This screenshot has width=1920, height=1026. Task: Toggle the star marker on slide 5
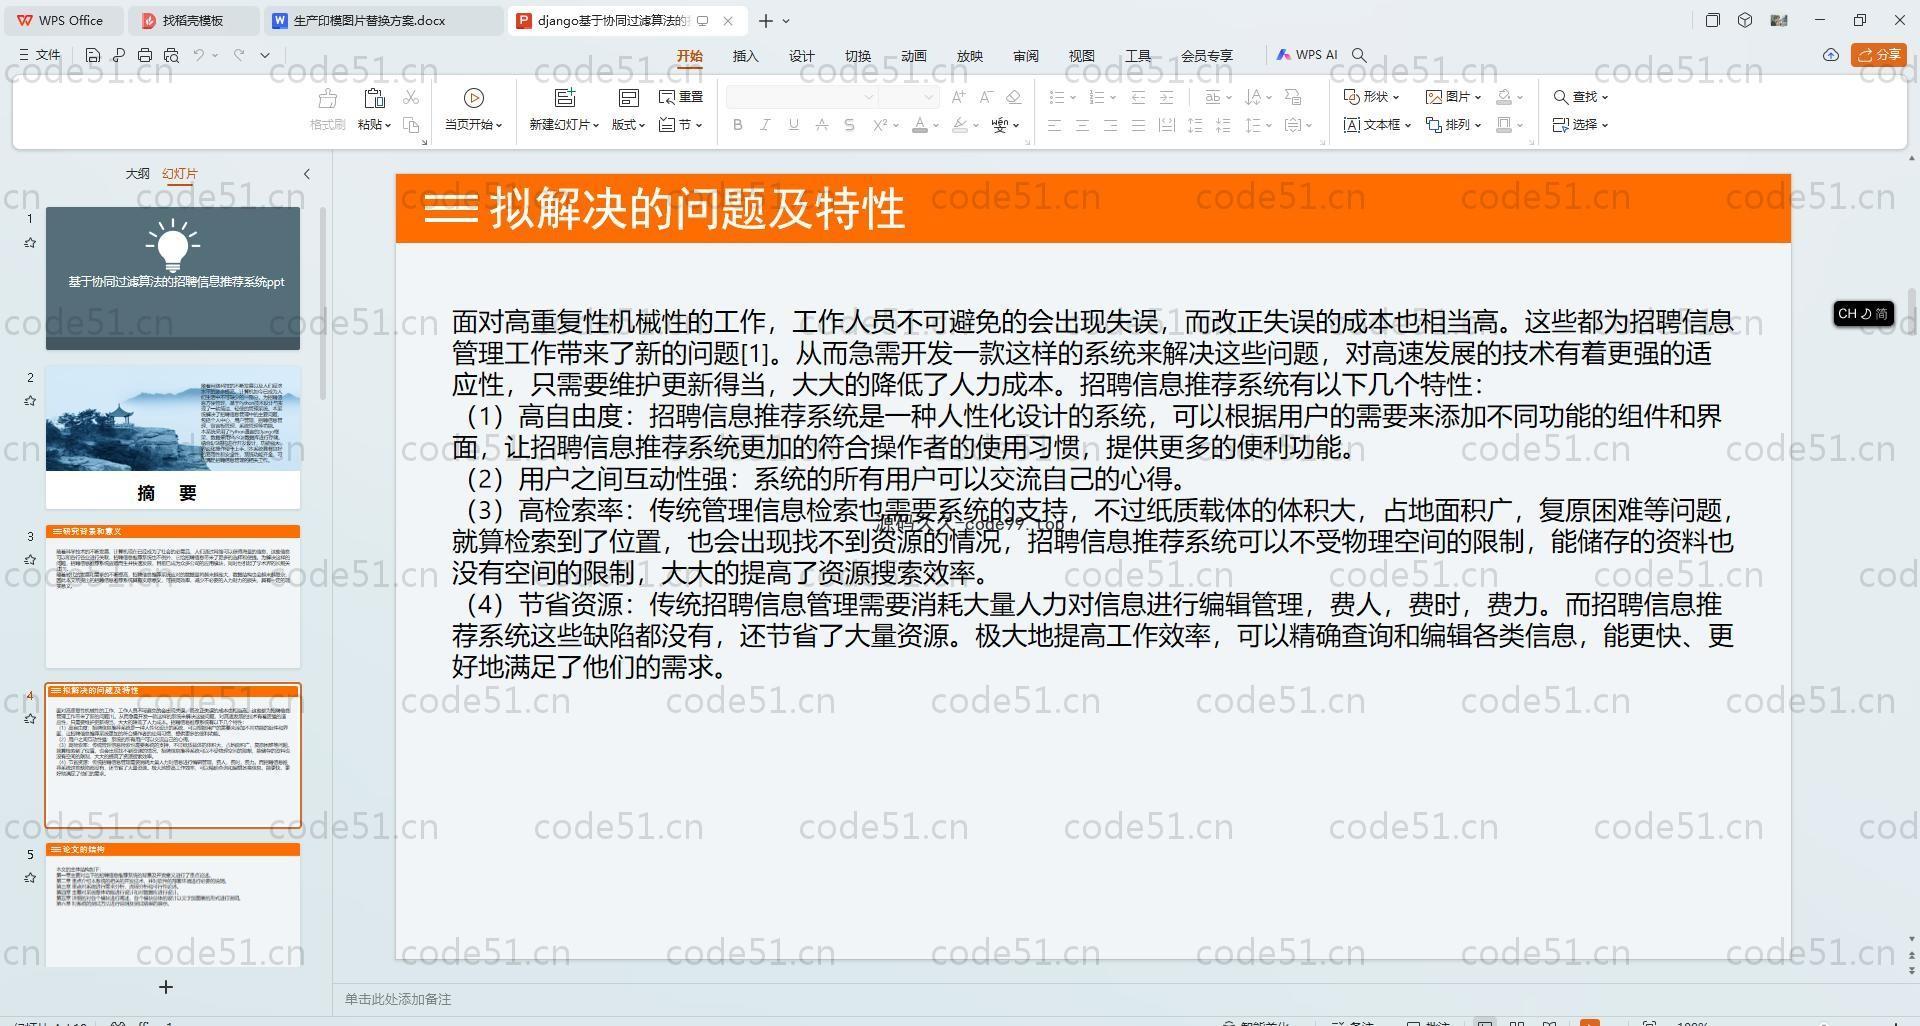click(x=30, y=878)
